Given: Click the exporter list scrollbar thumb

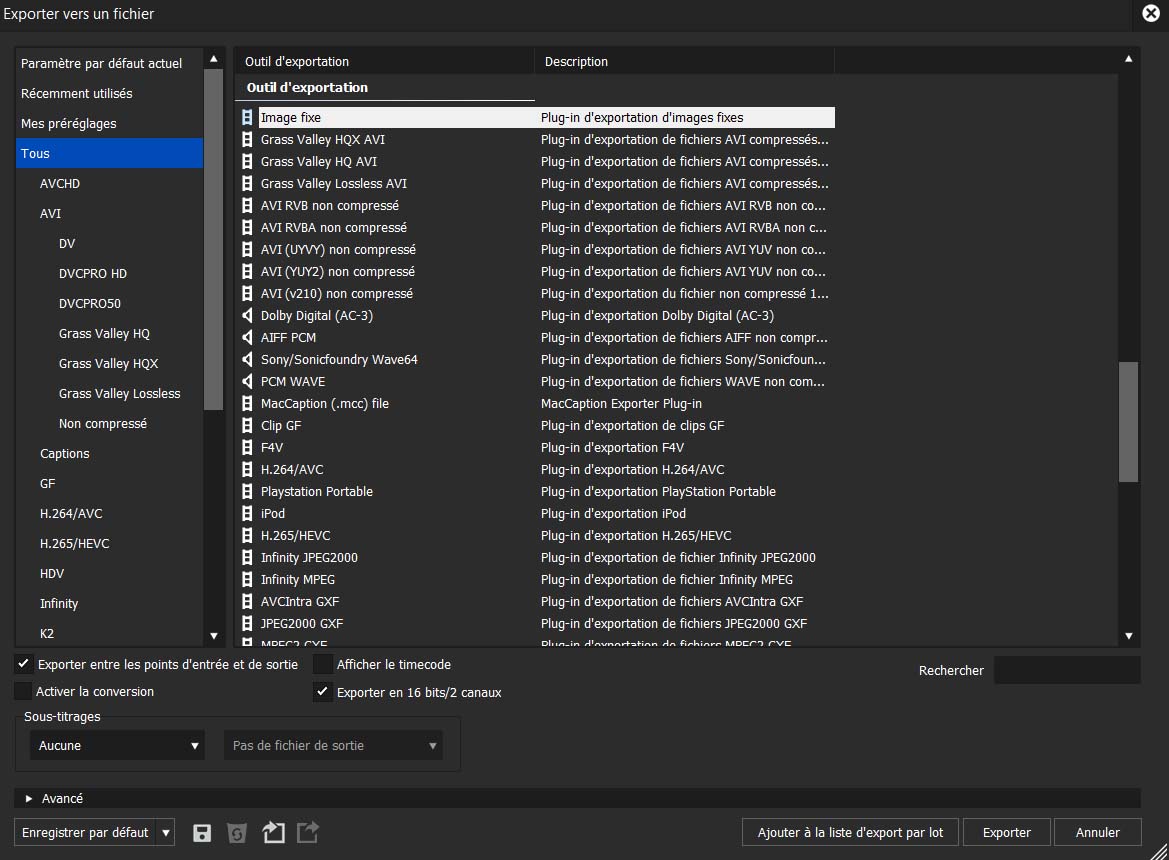Looking at the screenshot, I should (x=1129, y=422).
